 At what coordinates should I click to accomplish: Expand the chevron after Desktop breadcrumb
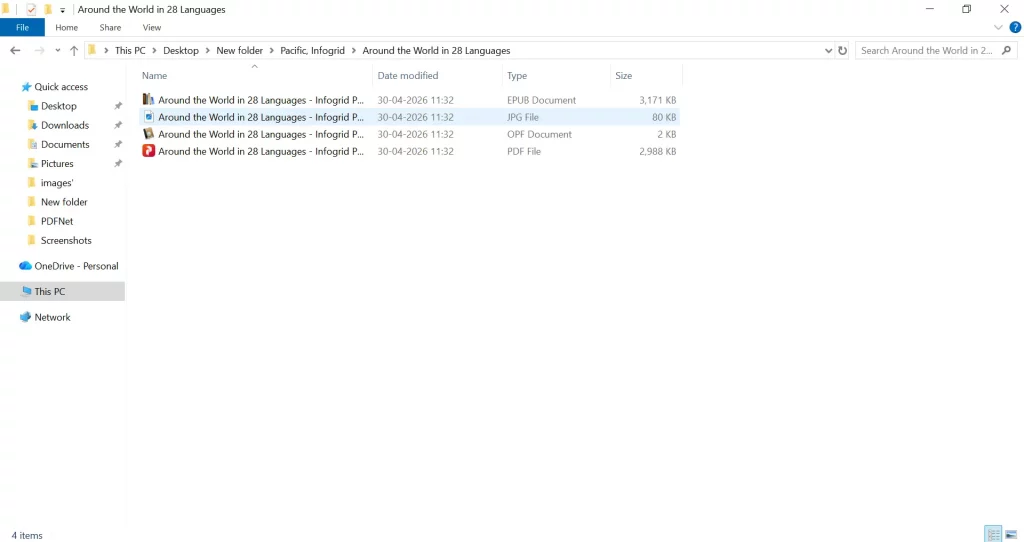point(208,50)
